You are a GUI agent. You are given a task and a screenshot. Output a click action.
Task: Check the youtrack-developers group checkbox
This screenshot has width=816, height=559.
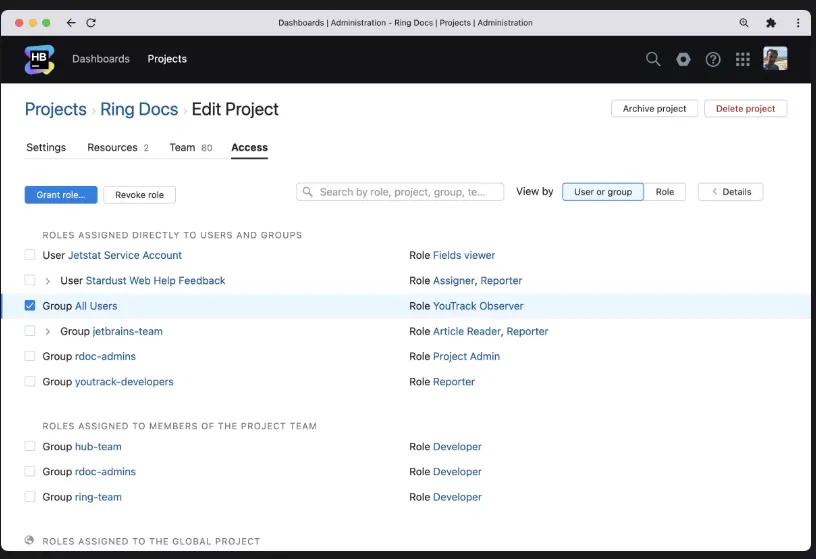(30, 382)
